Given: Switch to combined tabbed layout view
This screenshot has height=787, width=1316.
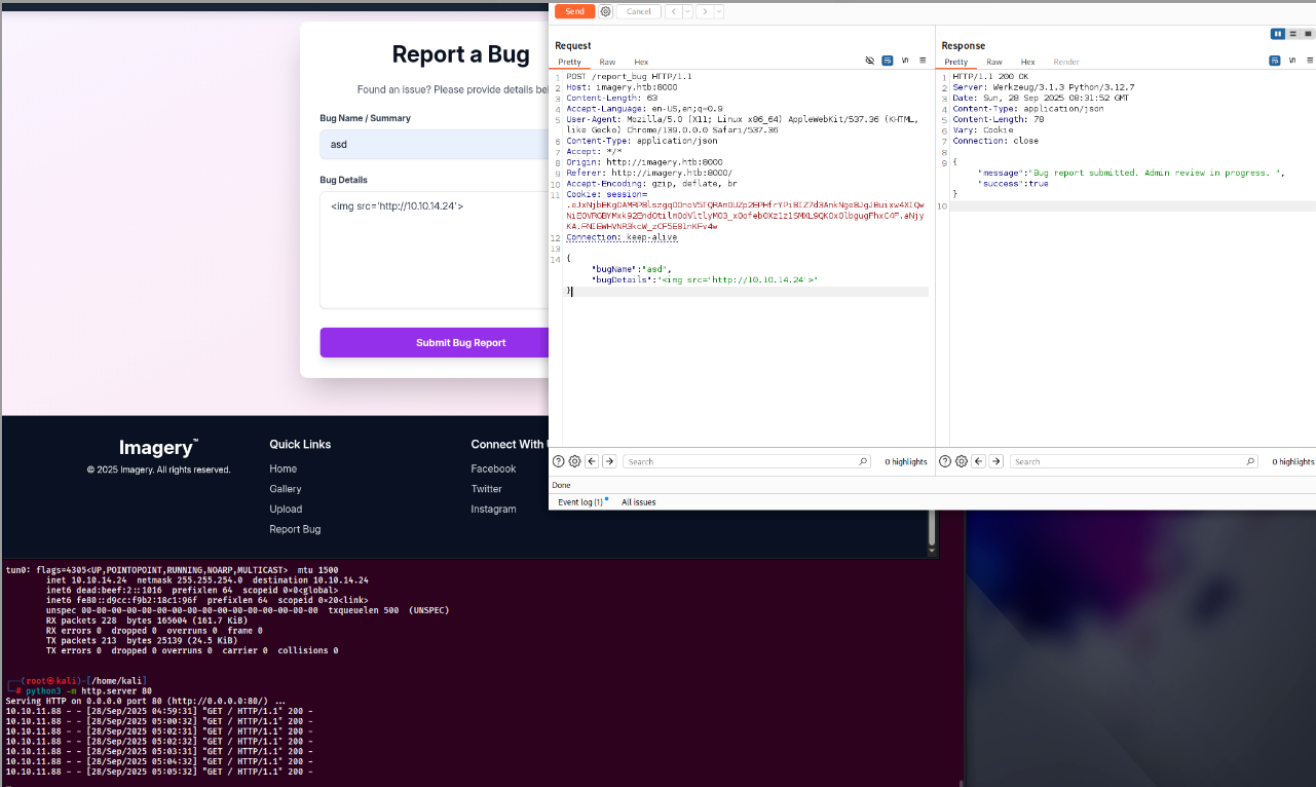Looking at the screenshot, I should (1307, 34).
